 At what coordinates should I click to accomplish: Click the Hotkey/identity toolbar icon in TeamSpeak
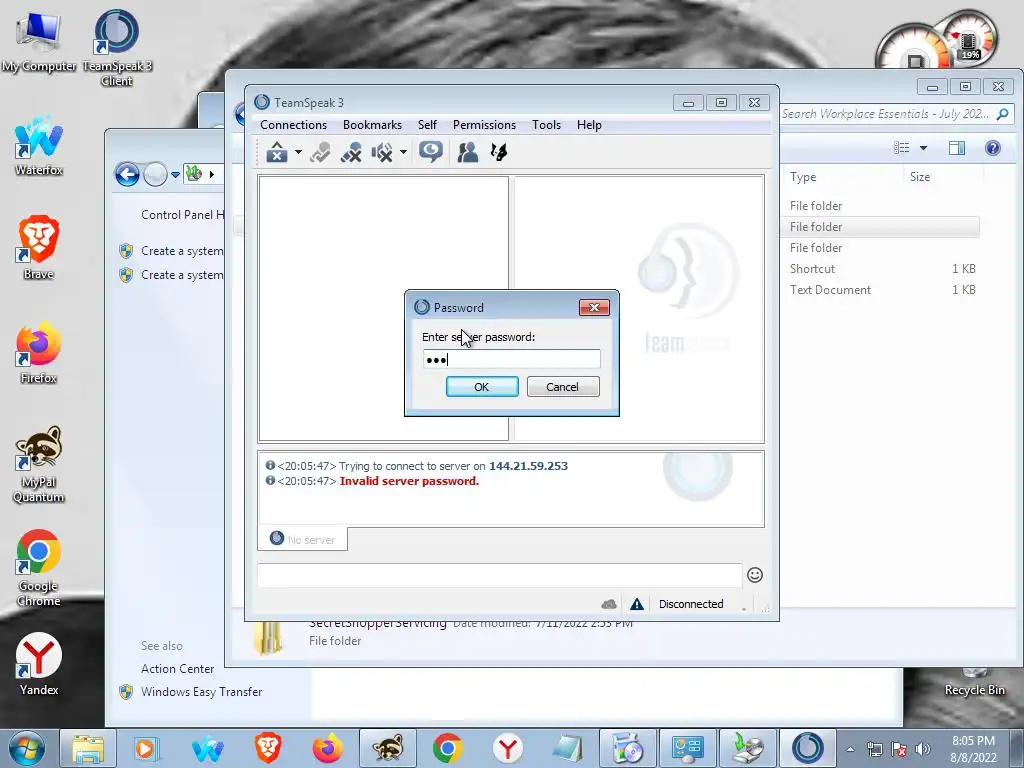[499, 152]
